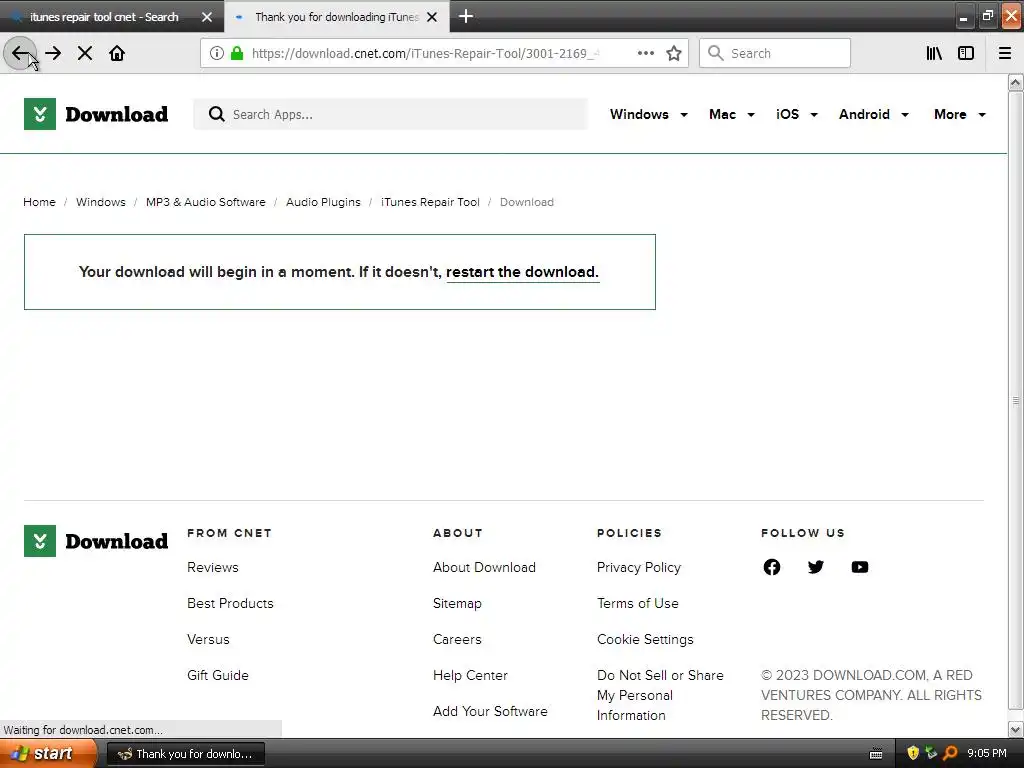Toggle the sidebar view icon

pyautogui.click(x=966, y=54)
